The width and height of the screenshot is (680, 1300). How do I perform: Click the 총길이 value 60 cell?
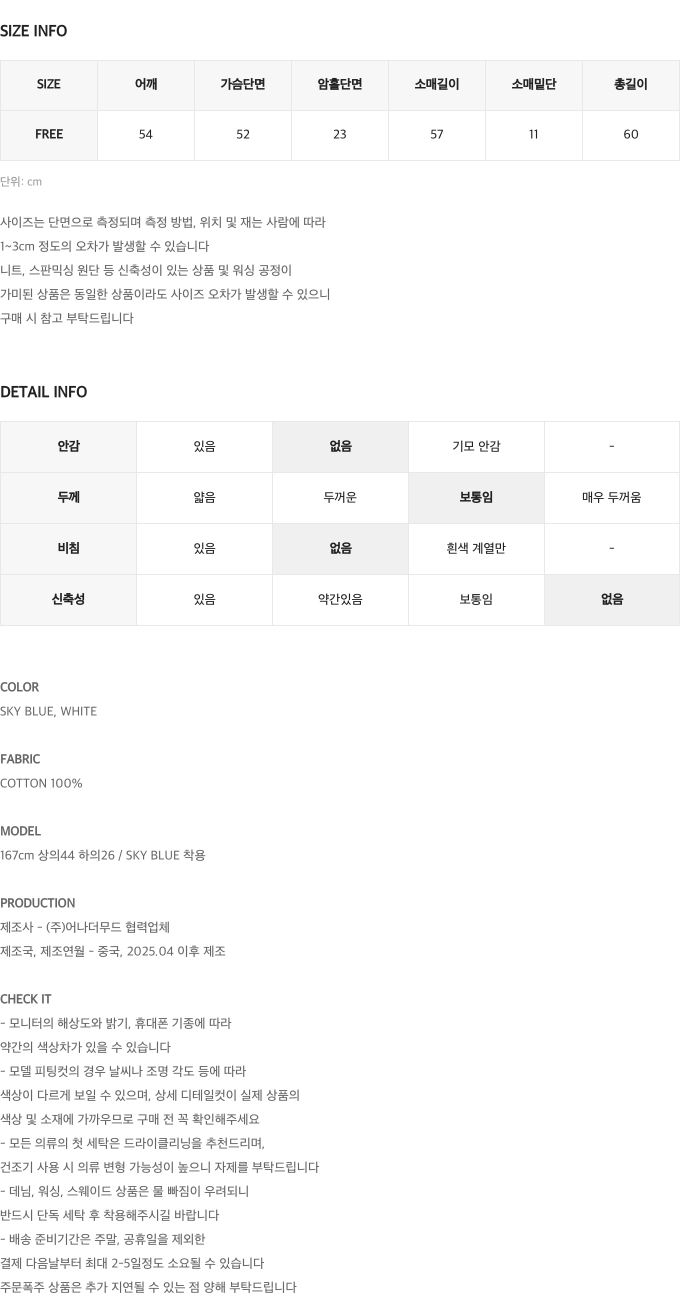(x=631, y=134)
